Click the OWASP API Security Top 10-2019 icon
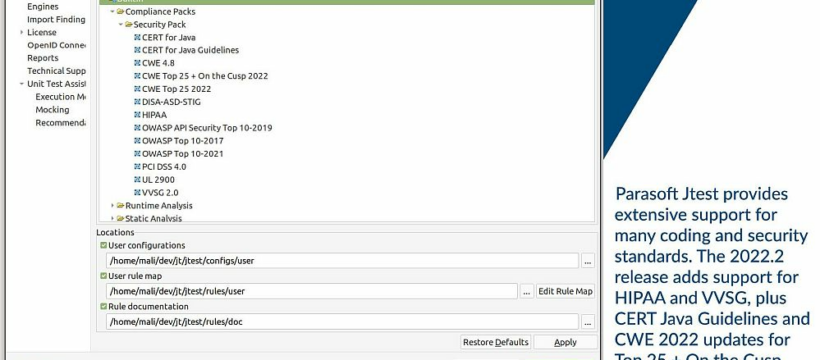820x360 pixels. pos(138,128)
